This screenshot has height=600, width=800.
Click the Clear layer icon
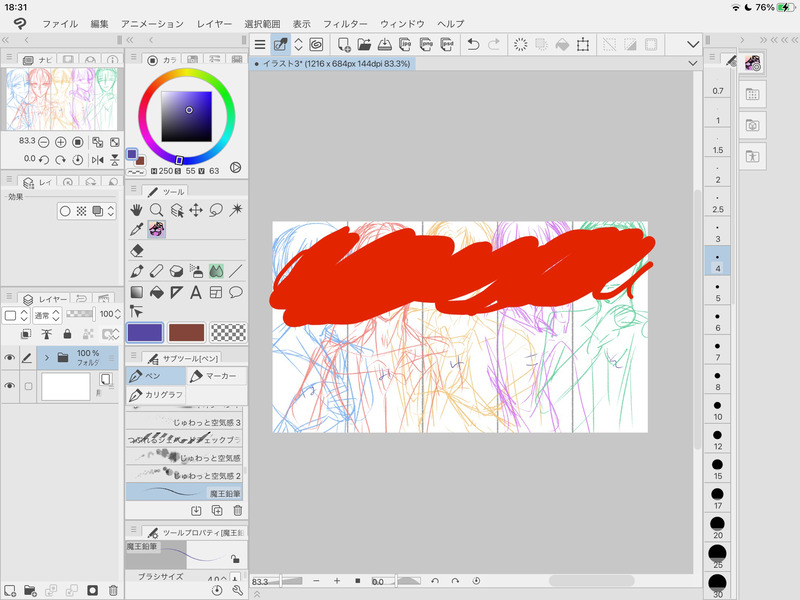[520, 45]
